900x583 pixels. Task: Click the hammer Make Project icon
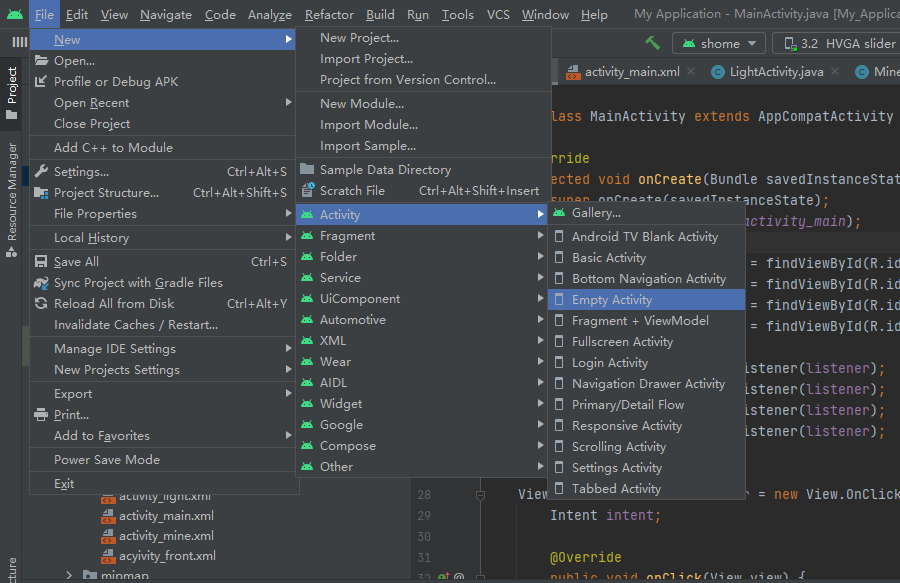(x=652, y=43)
